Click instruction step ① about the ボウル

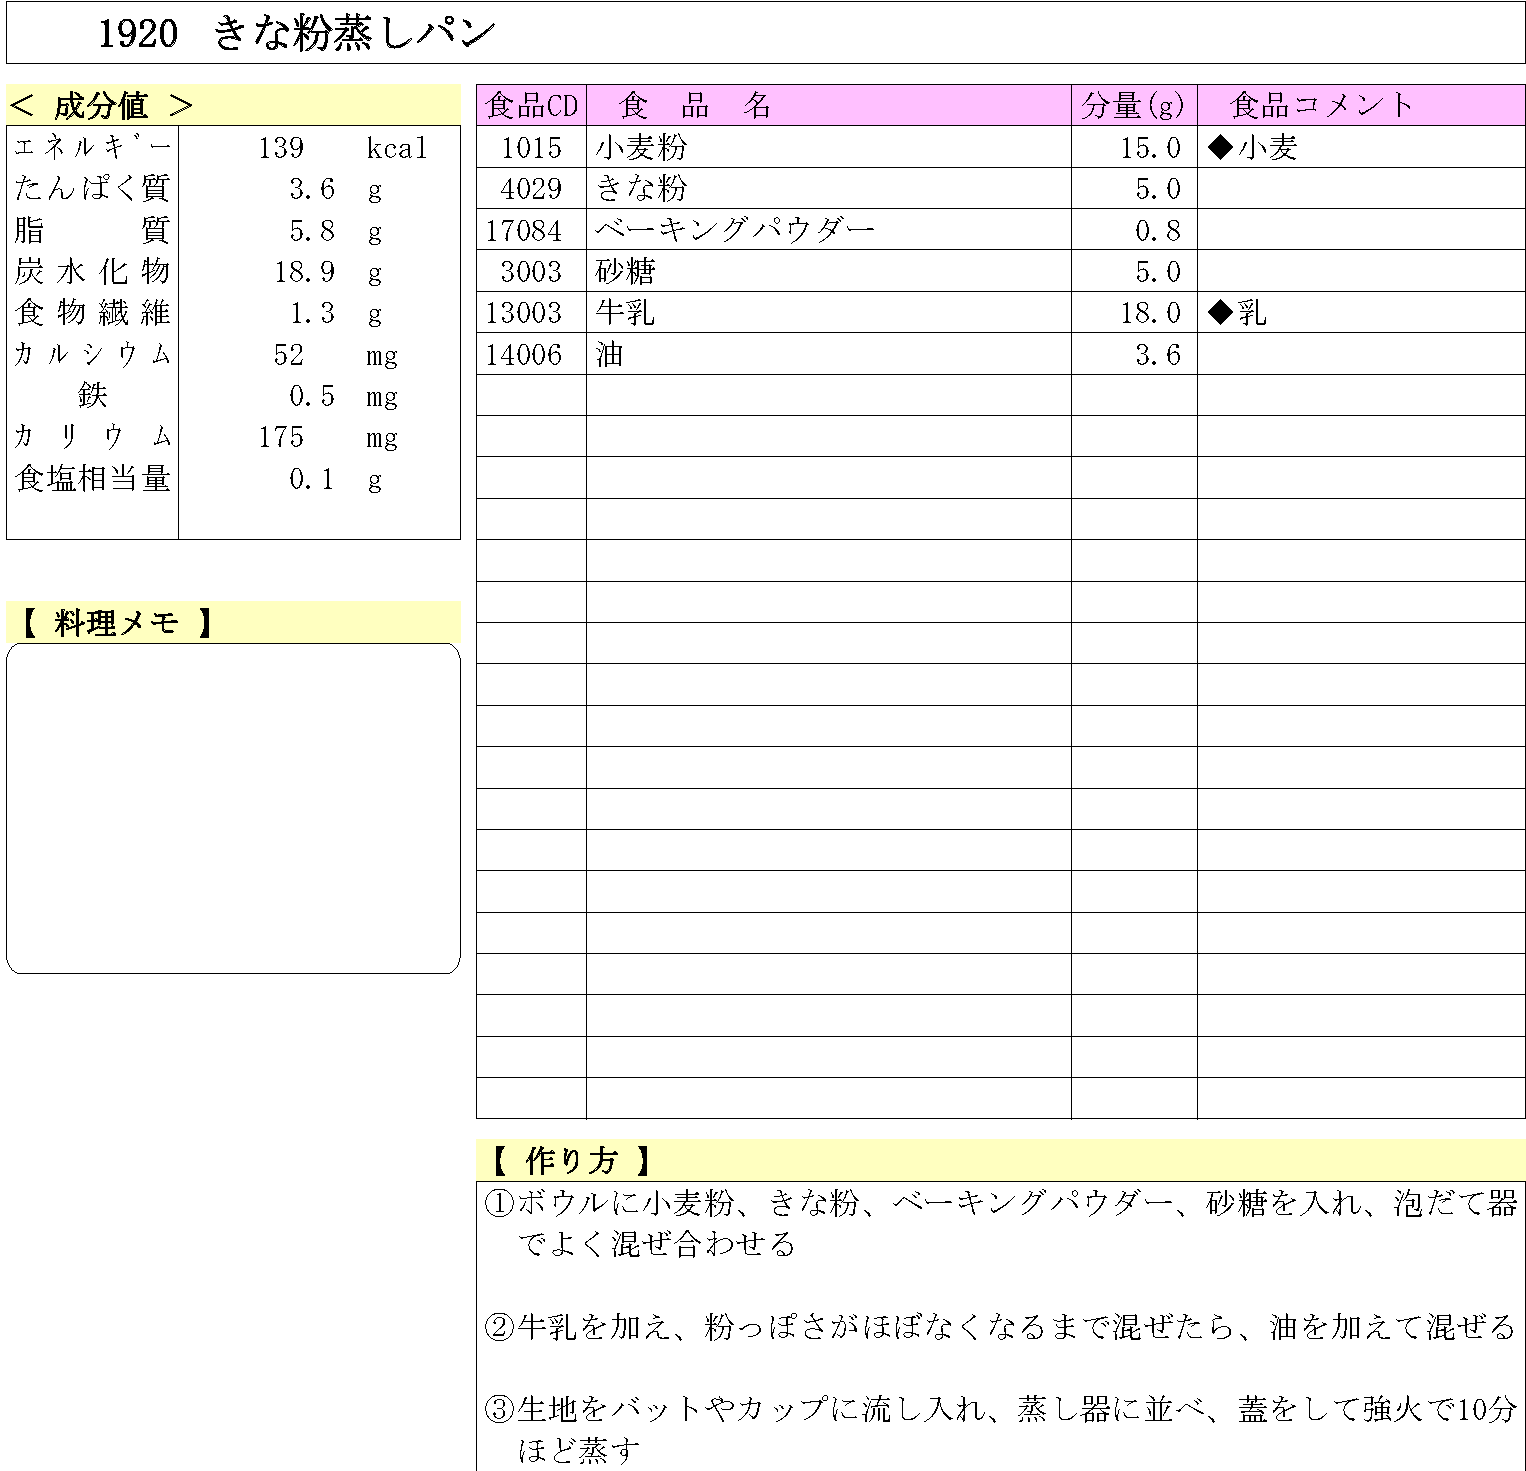point(1000,1222)
